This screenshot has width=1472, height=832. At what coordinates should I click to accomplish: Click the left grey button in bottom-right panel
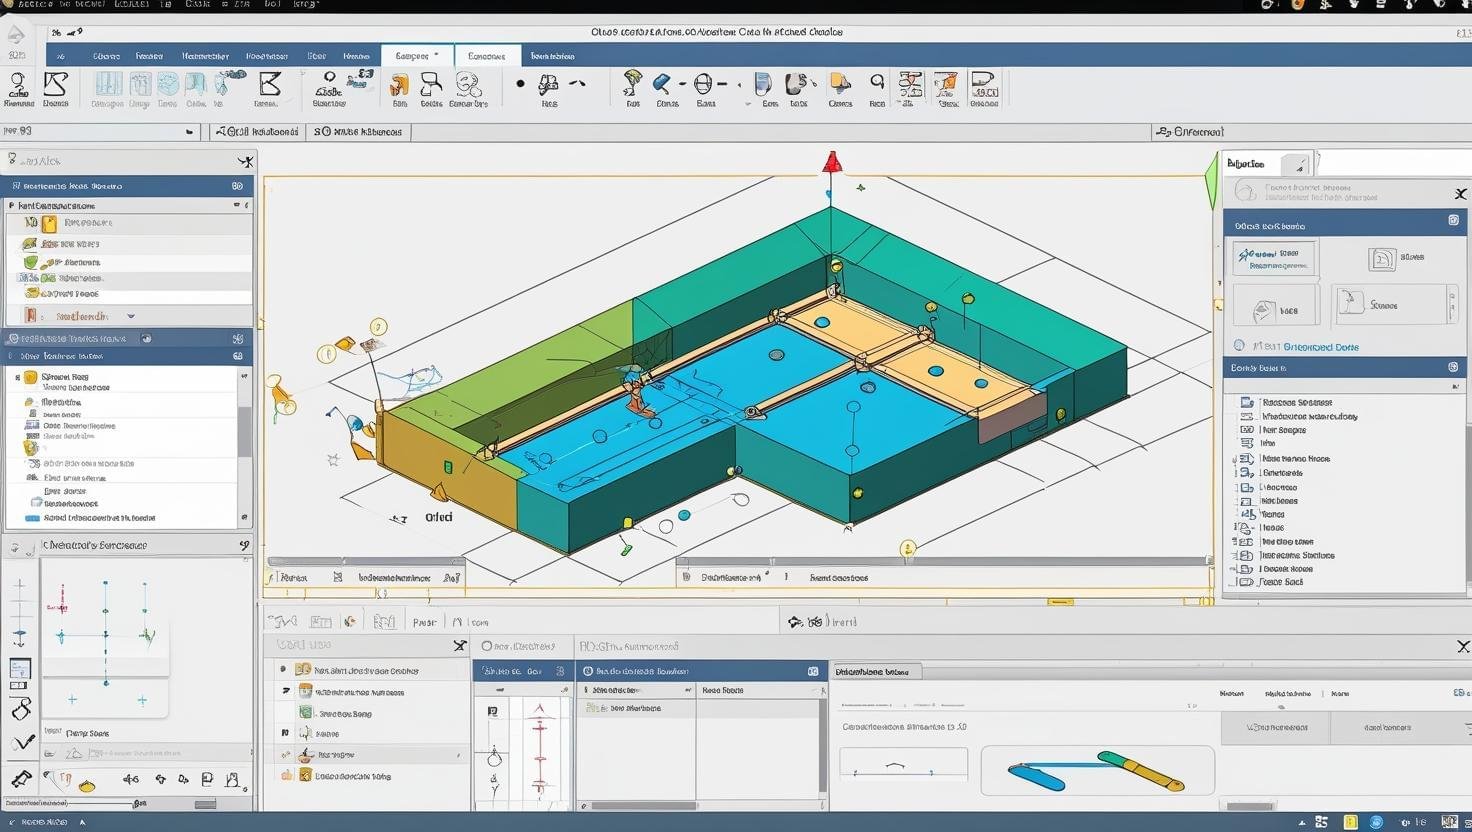1275,727
